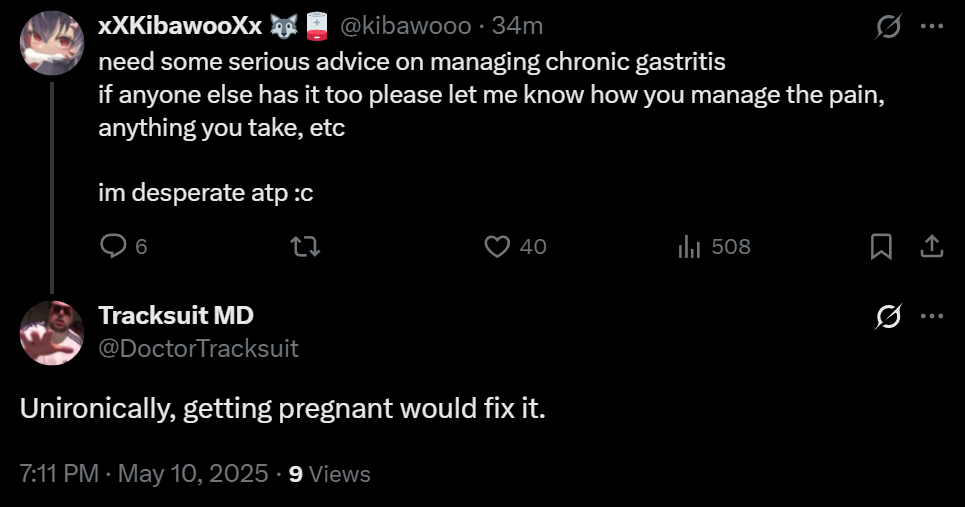Click the @DoctorTracksuit handle
The height and width of the screenshot is (507, 965).
pyautogui.click(x=198, y=348)
